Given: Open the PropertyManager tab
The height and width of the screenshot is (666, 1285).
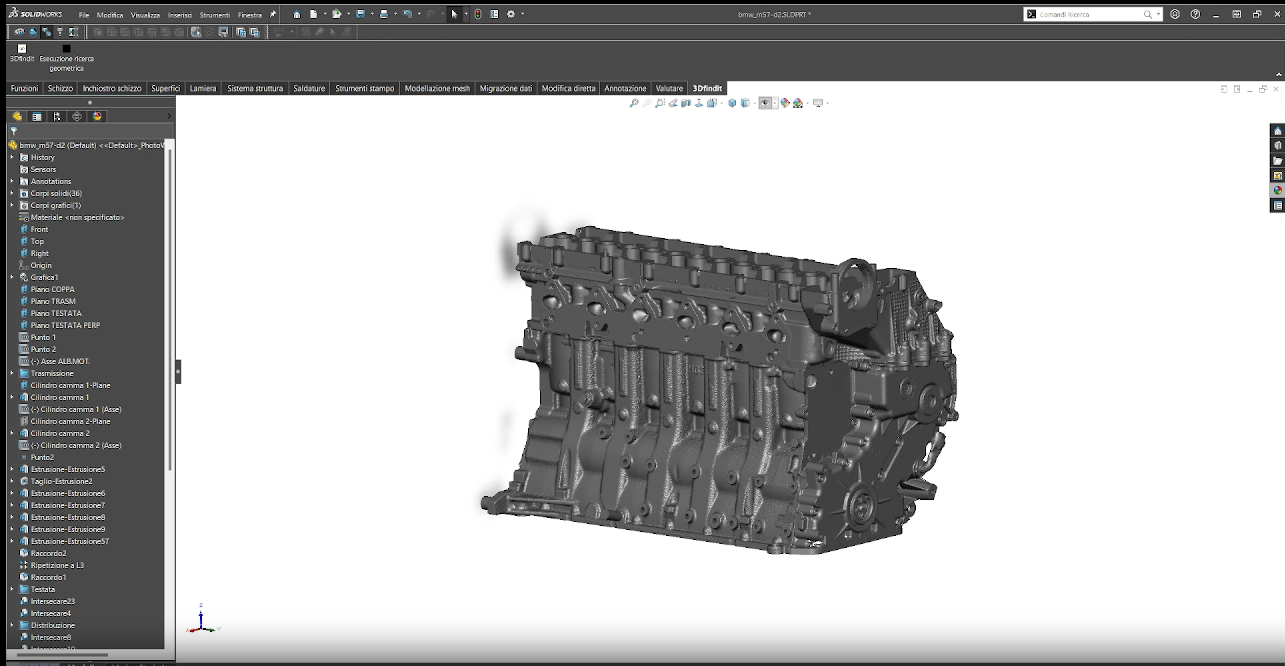Looking at the screenshot, I should 37,116.
